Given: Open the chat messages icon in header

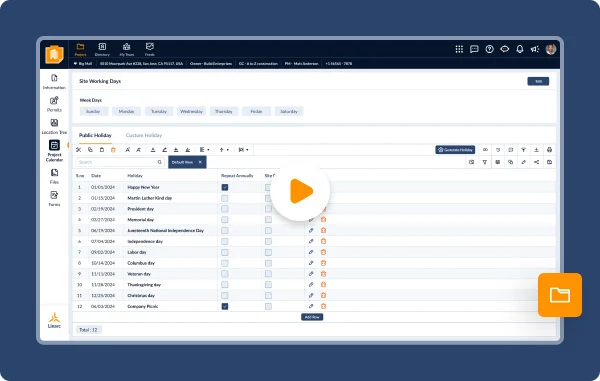Looking at the screenshot, I should tap(474, 49).
